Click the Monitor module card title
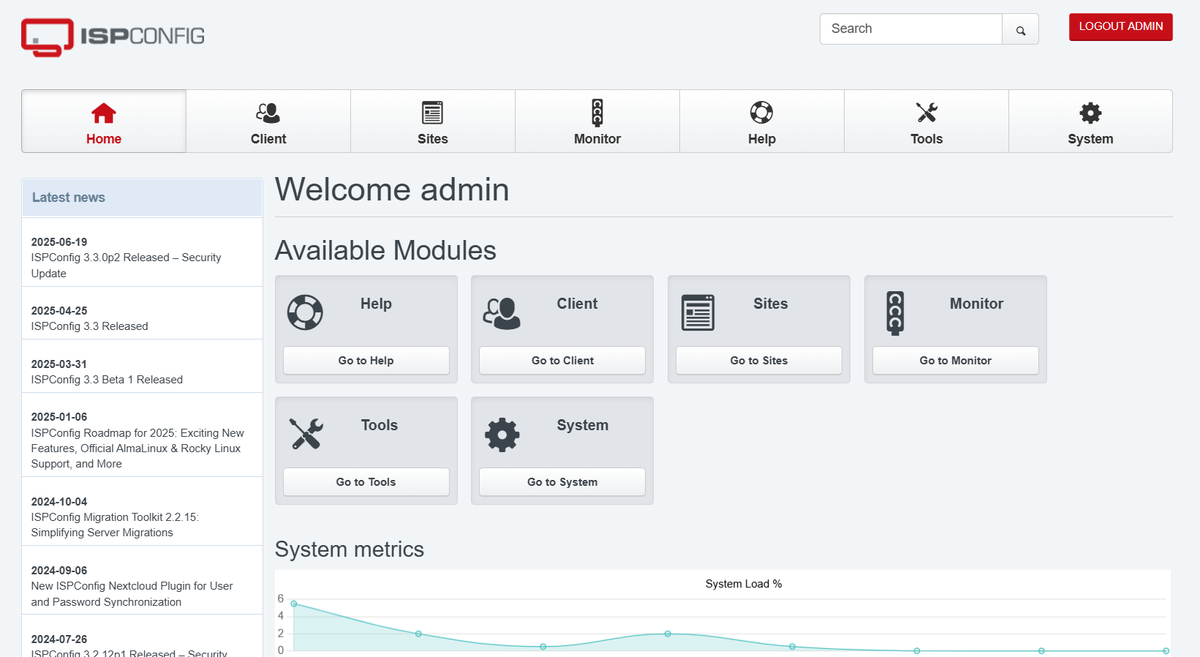The height and width of the screenshot is (657, 1200). pos(977,304)
